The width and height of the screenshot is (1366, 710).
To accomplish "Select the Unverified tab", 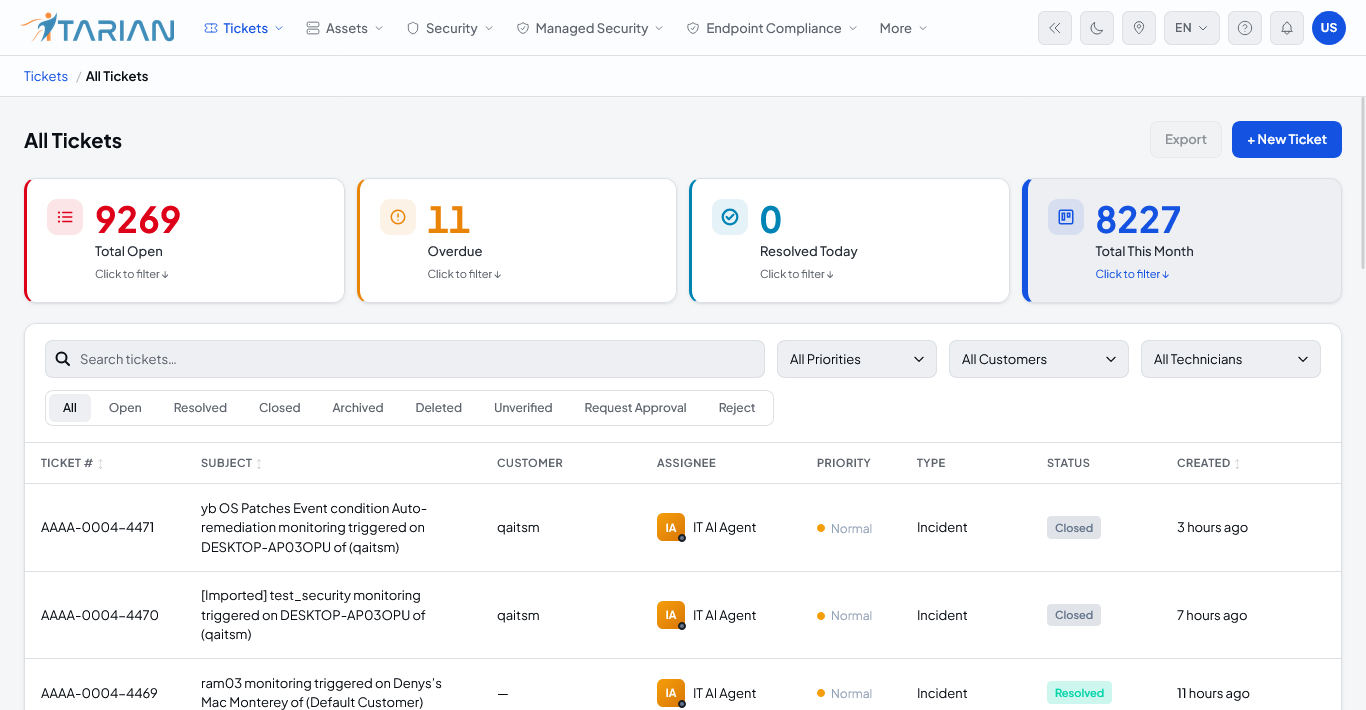I will (x=523, y=408).
